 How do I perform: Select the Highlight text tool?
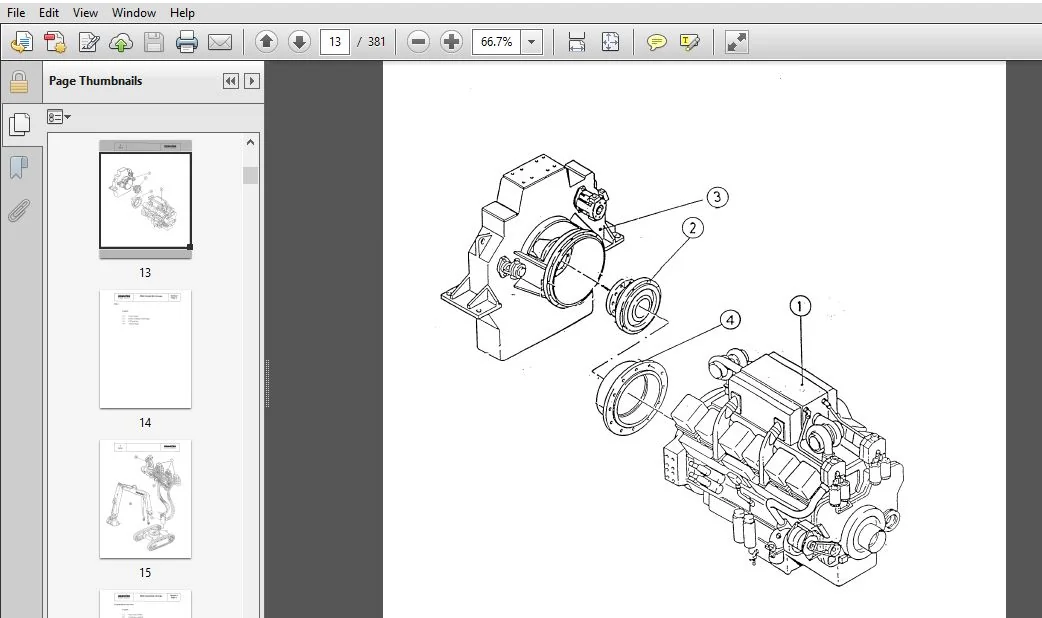tap(690, 43)
